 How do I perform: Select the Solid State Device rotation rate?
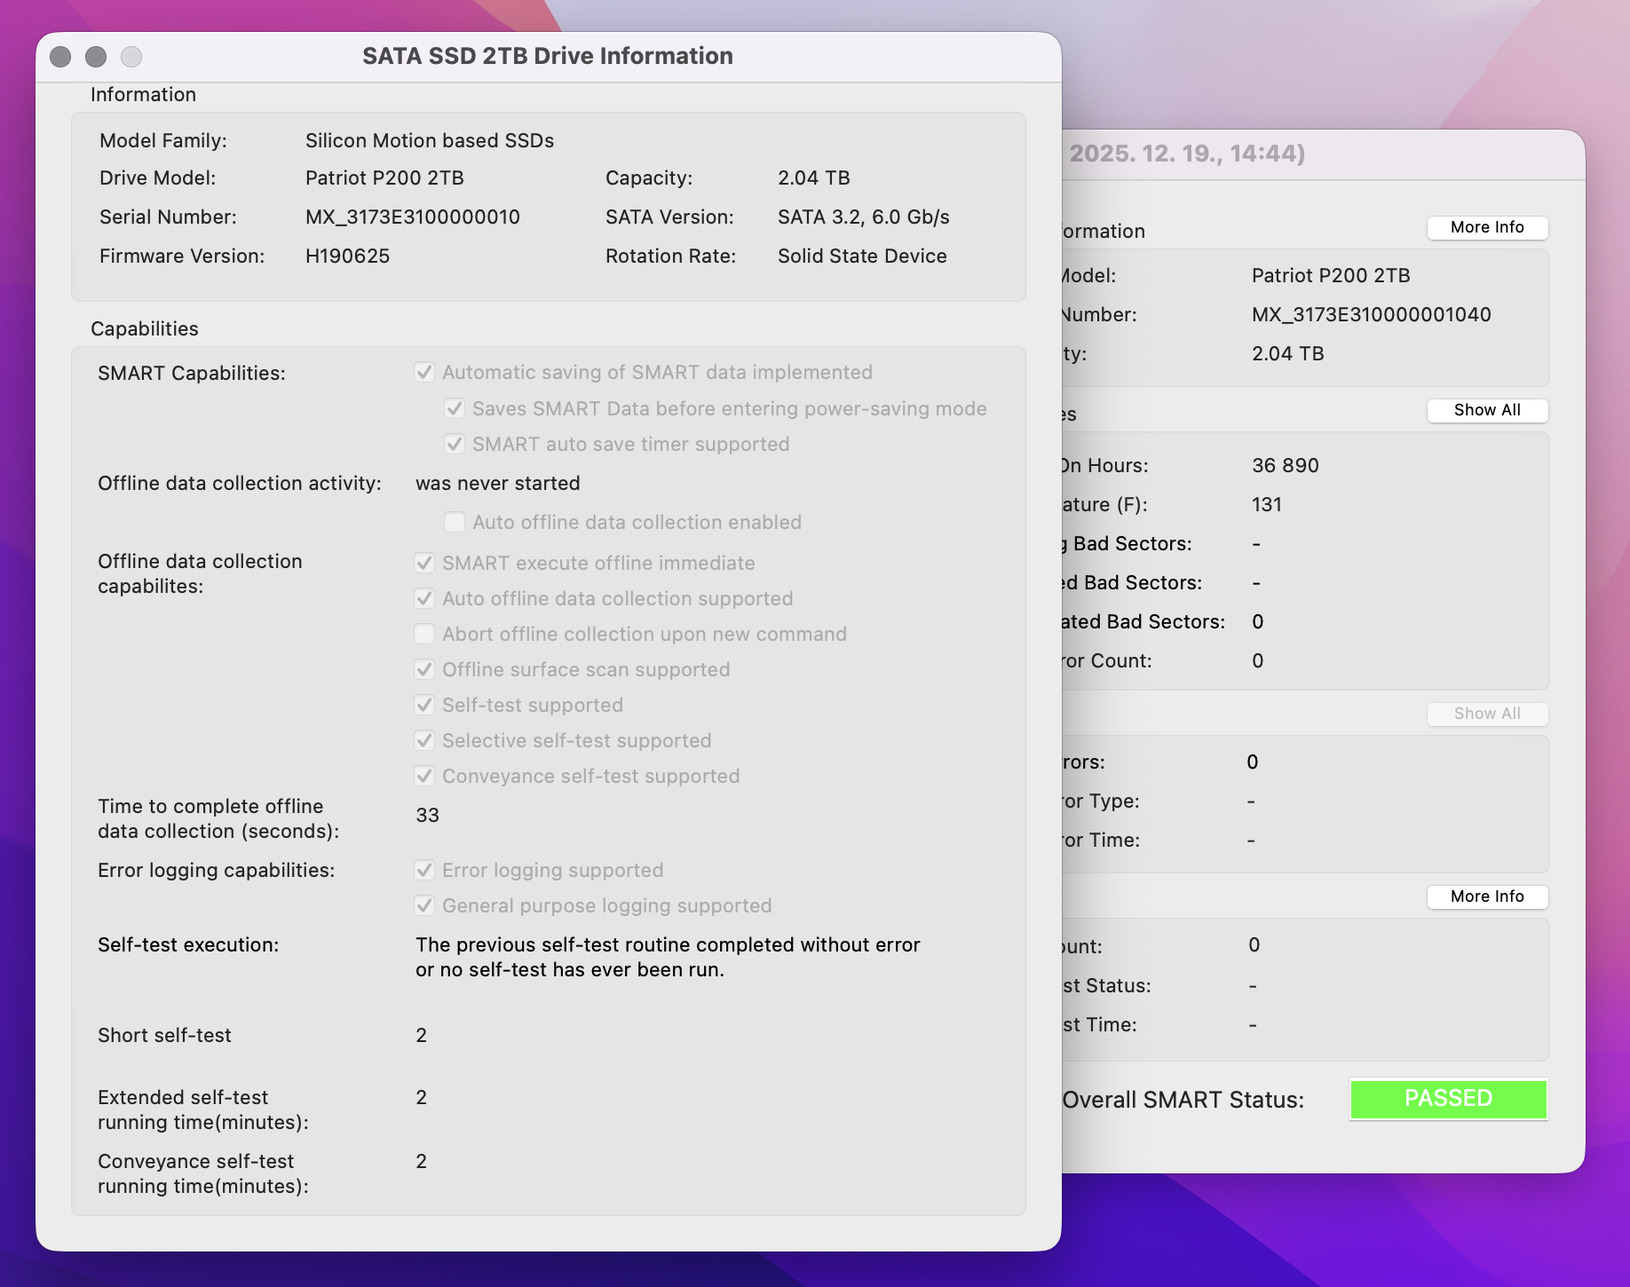pos(862,256)
